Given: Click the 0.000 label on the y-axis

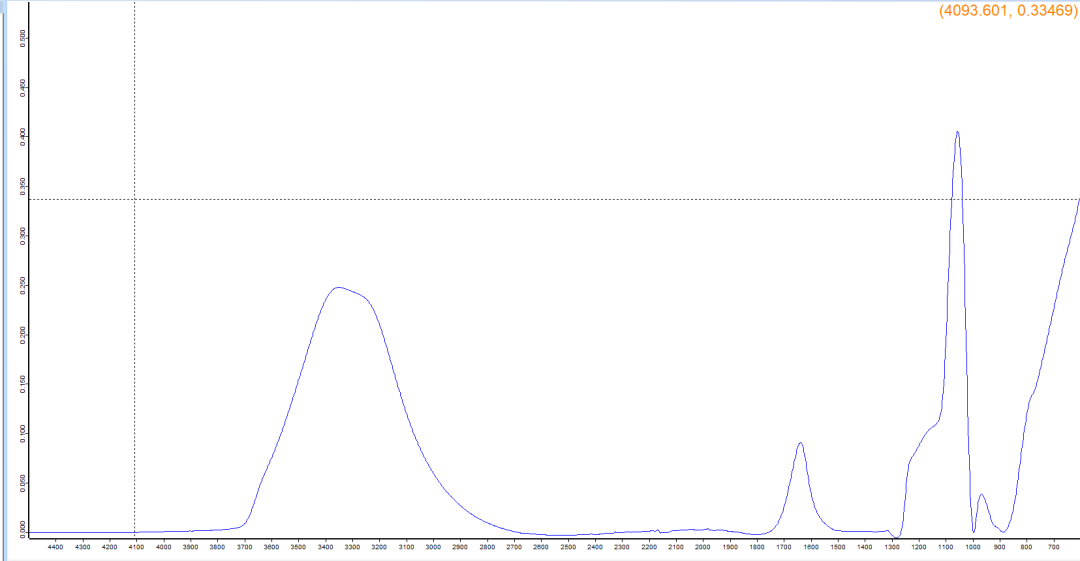Looking at the screenshot, I should click(x=24, y=527).
